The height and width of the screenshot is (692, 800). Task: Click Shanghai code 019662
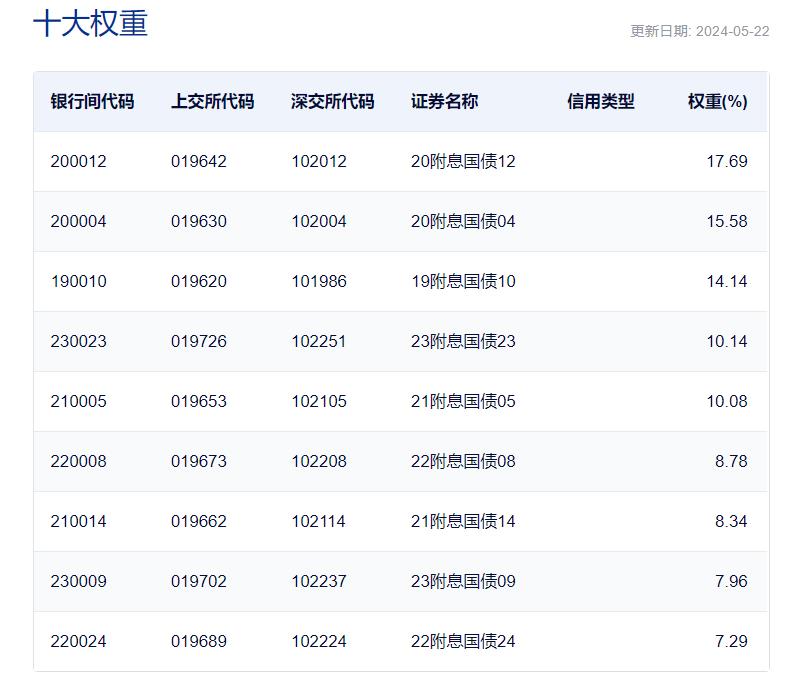[x=199, y=521]
